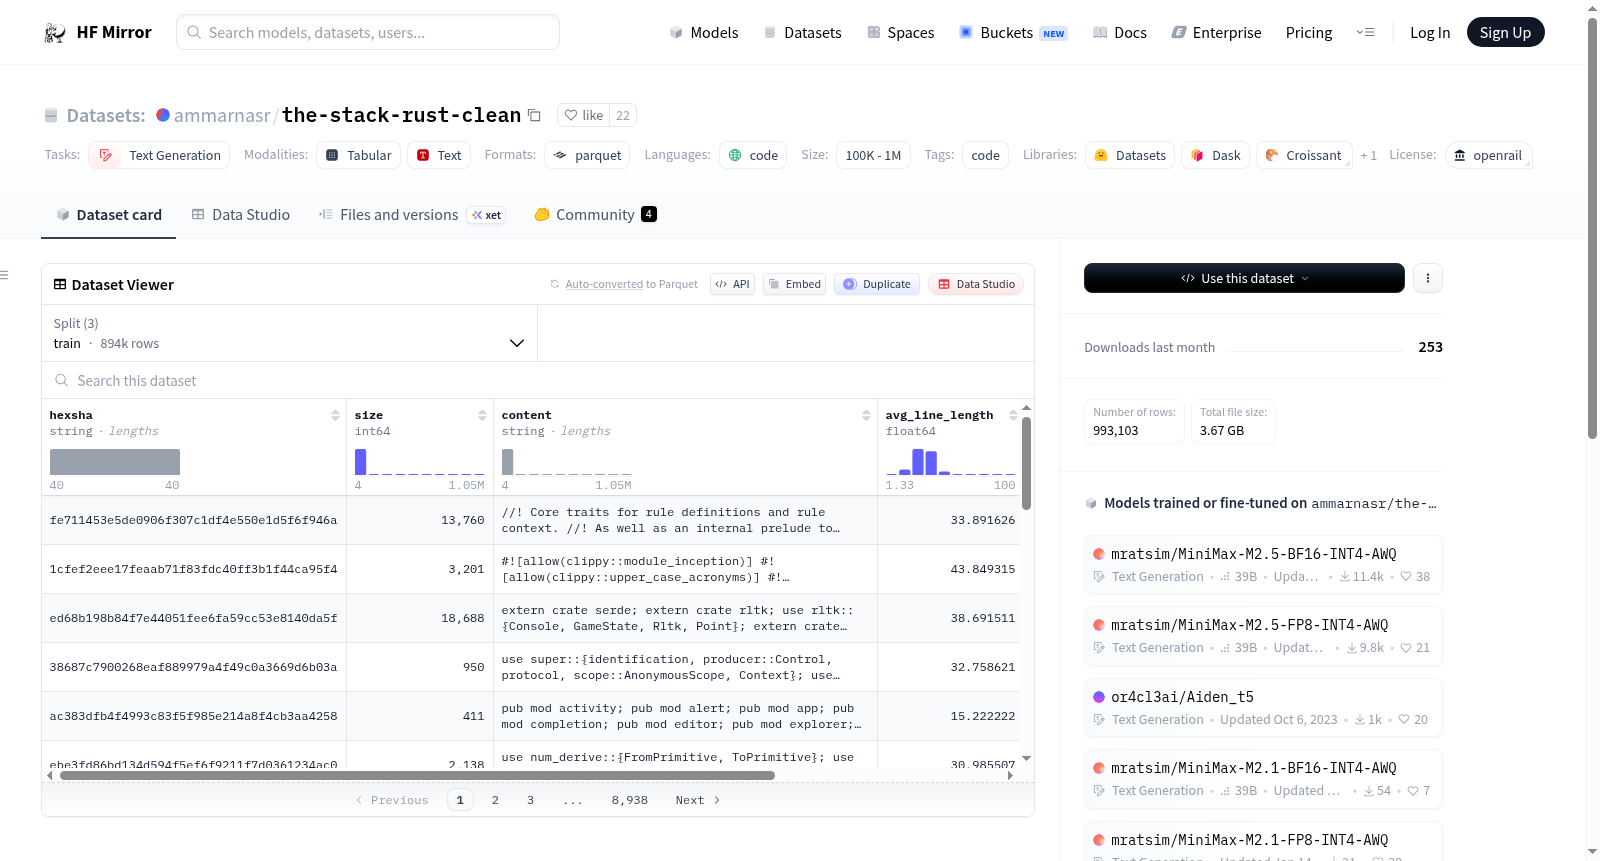This screenshot has height=861, width=1600.
Task: Click the Sign Up button
Action: point(1505,33)
